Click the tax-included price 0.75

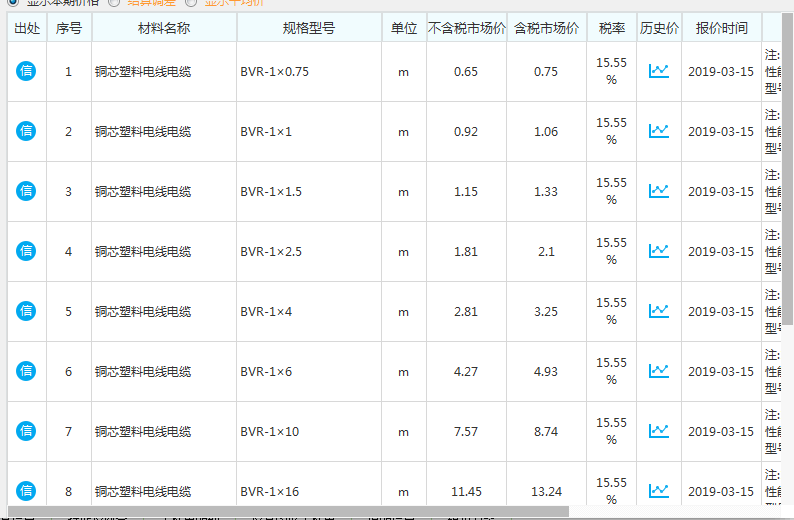coord(546,71)
